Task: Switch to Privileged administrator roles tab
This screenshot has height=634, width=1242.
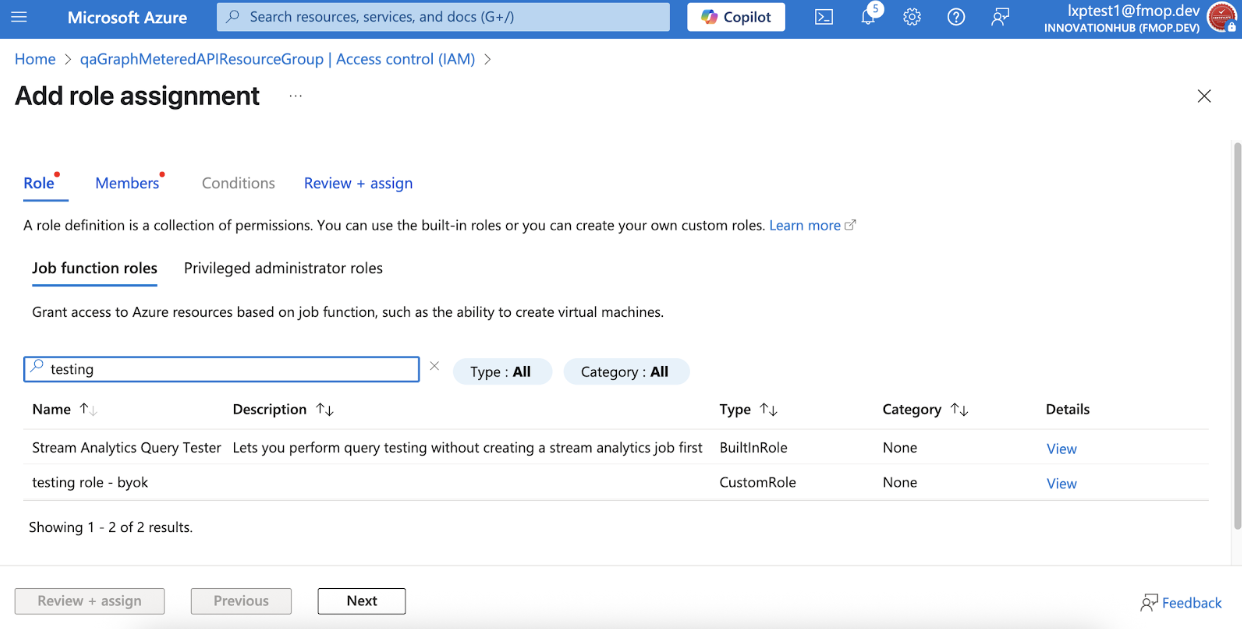Action: point(283,268)
